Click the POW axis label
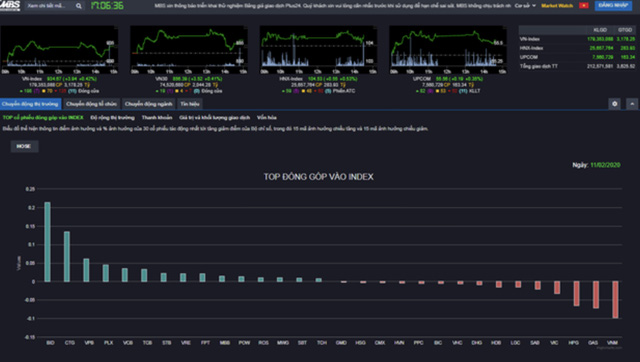The height and width of the screenshot is (362, 640). click(x=244, y=343)
